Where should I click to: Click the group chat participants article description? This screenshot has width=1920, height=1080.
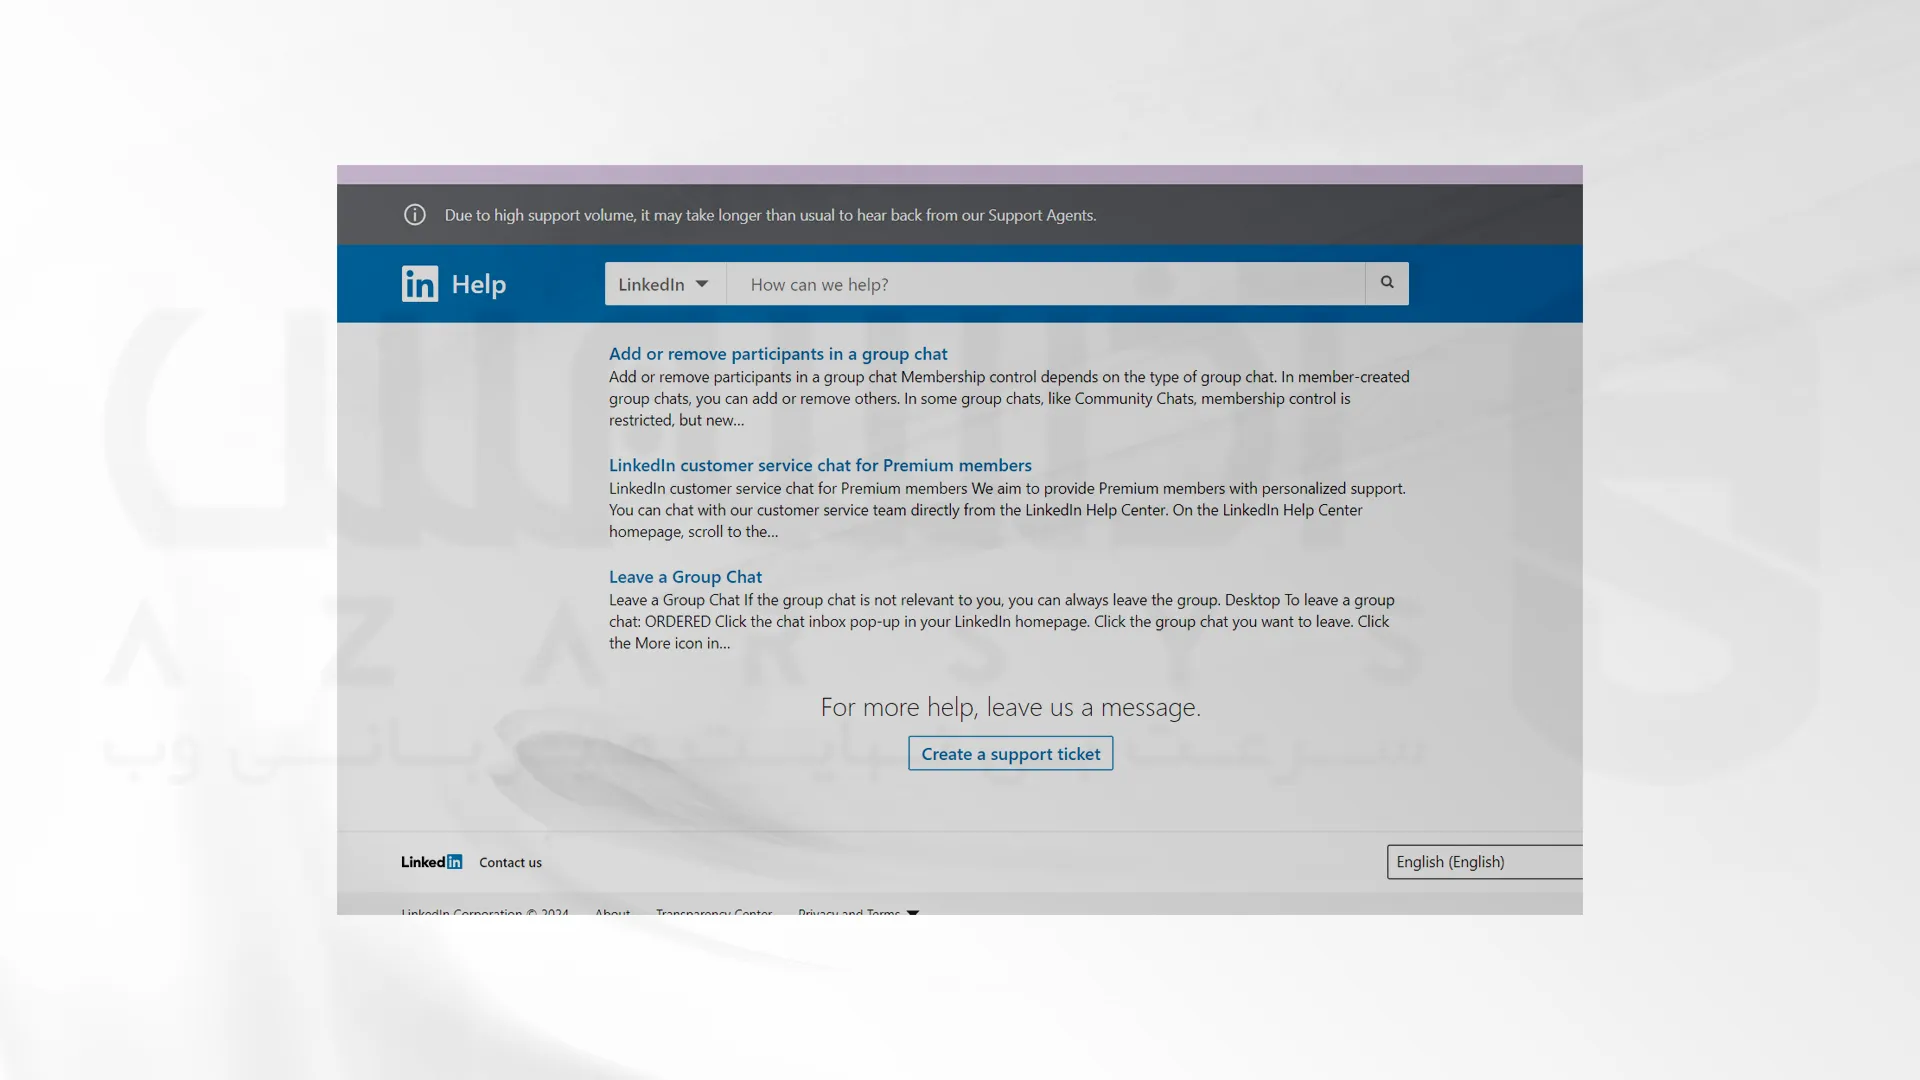pos(1009,399)
